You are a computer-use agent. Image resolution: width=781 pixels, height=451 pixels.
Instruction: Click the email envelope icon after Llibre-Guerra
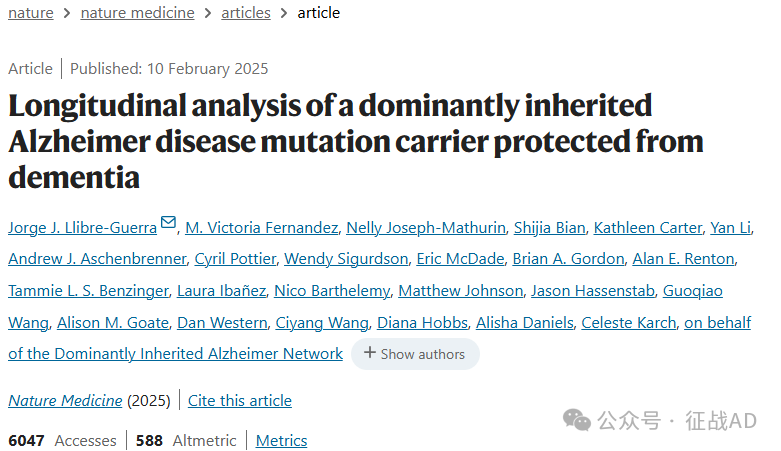168,222
